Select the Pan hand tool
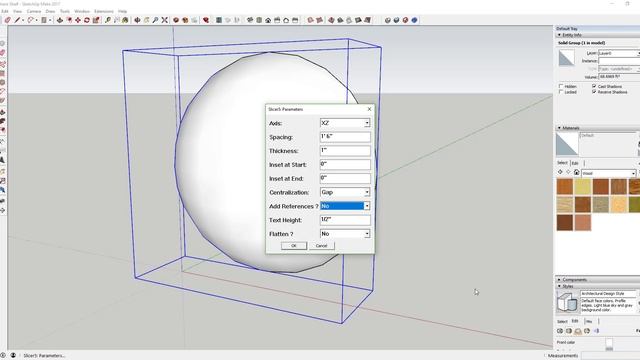Image resolution: width=640 pixels, height=360 pixels. (147, 20)
